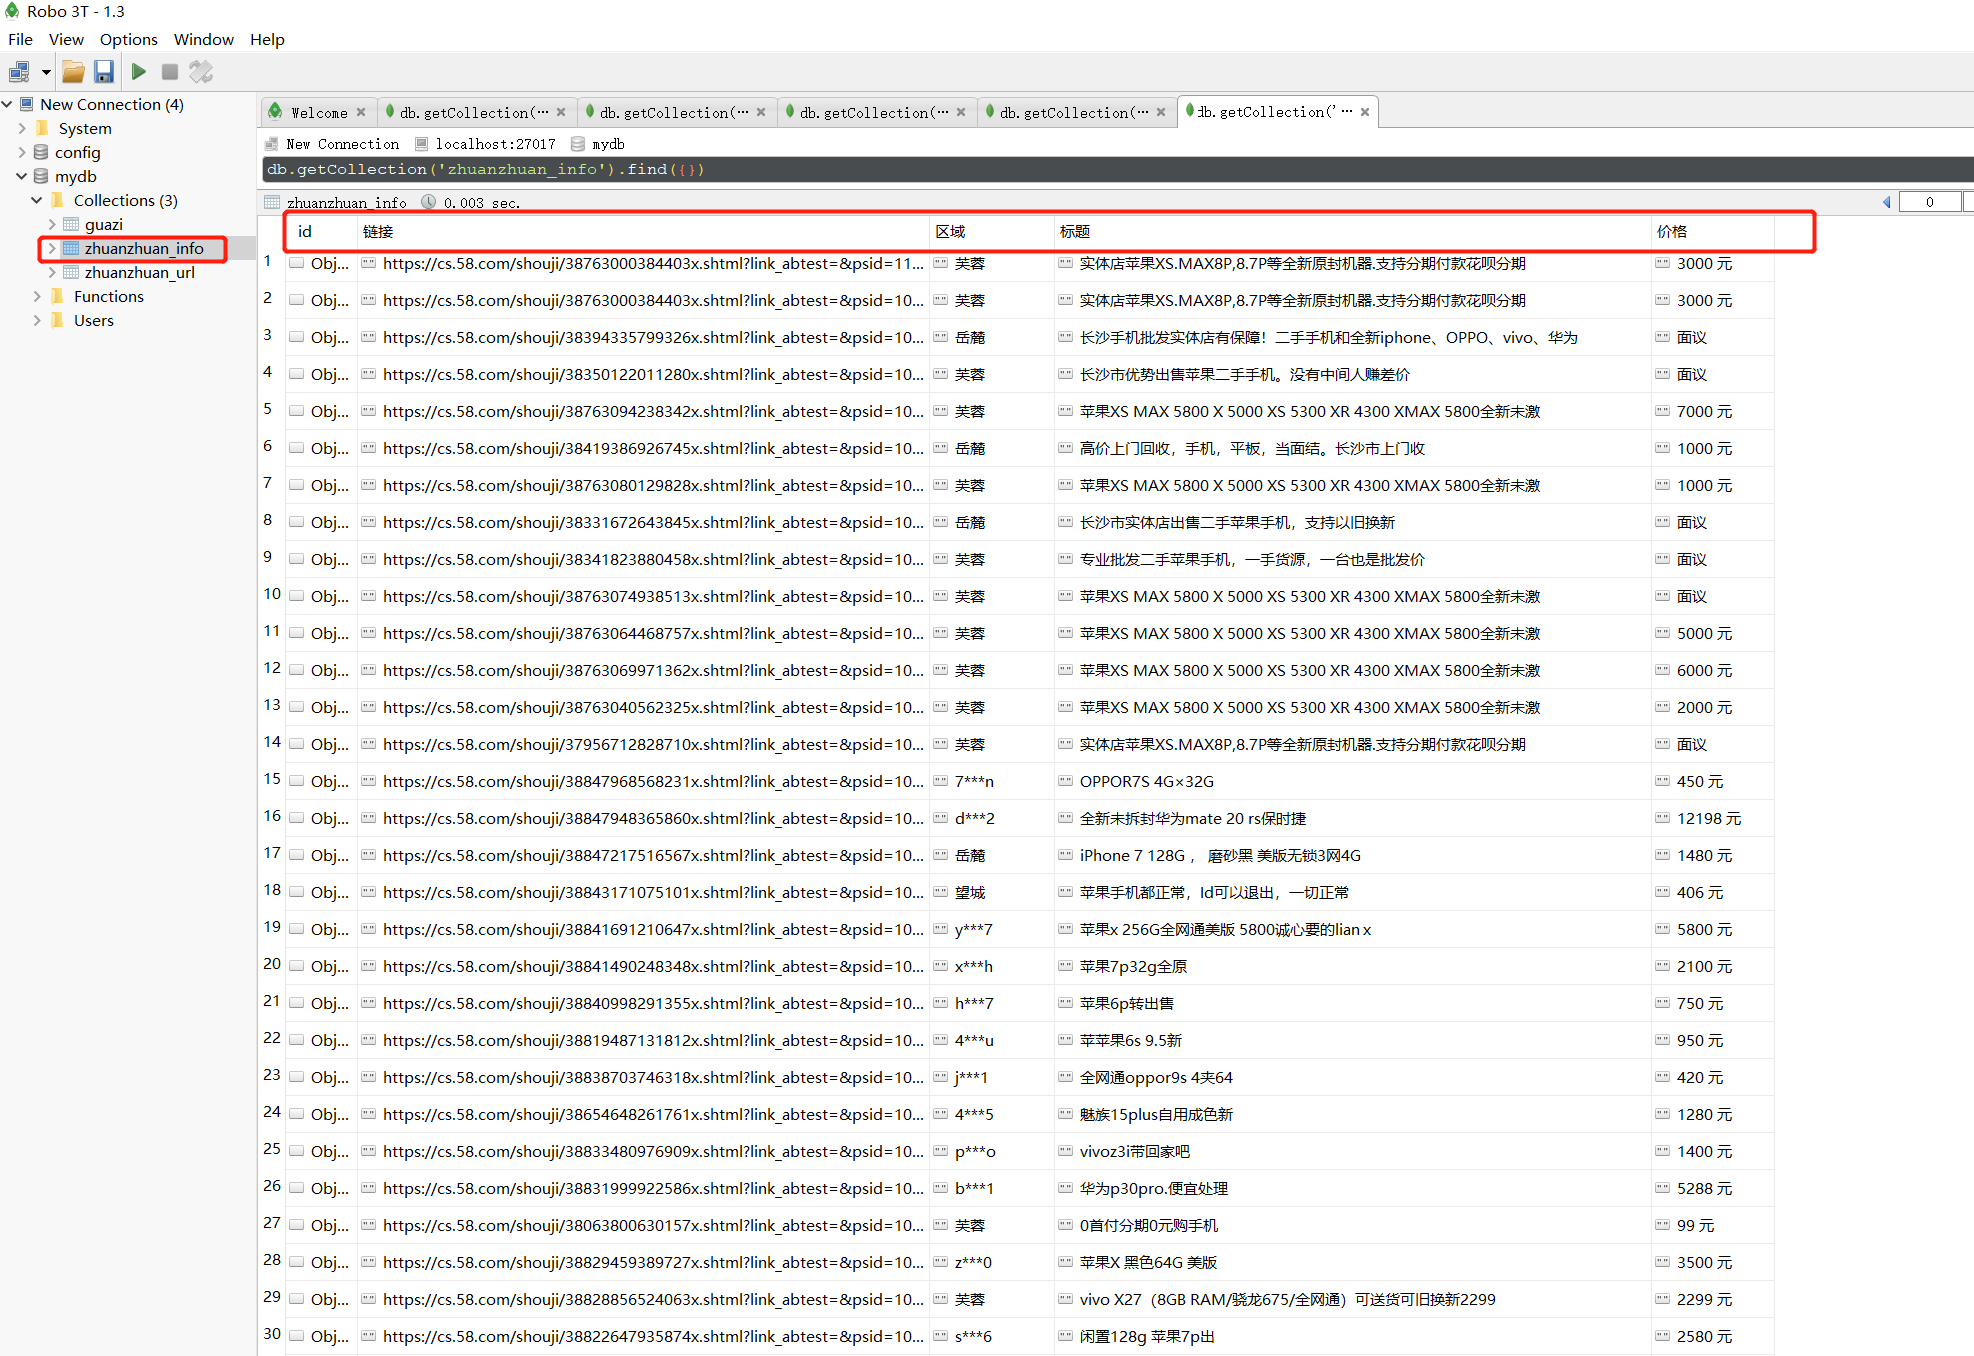Close the Welcome tab
Image resolution: width=1974 pixels, height=1356 pixels.
click(x=361, y=112)
